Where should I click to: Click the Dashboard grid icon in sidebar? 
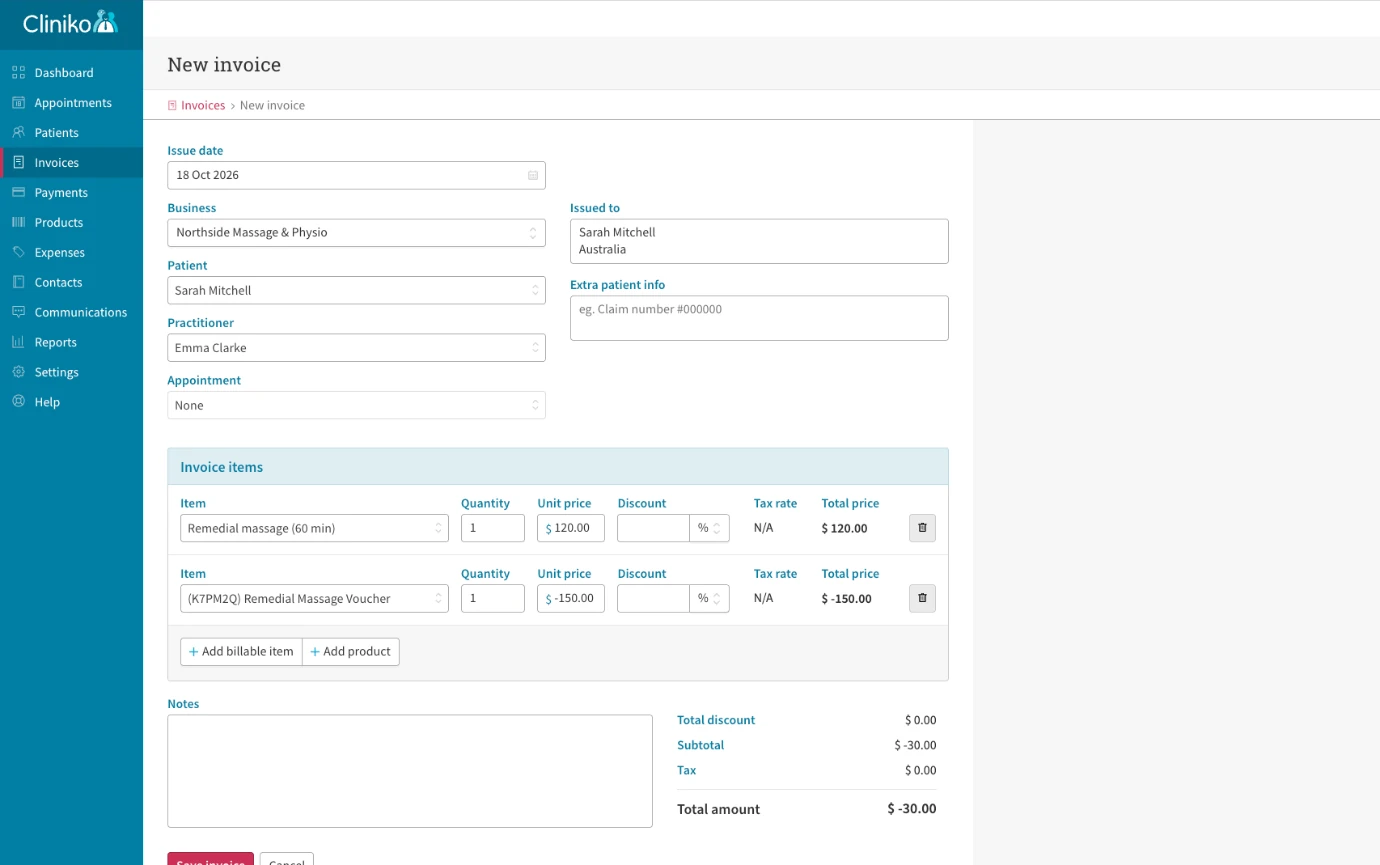tap(18, 72)
